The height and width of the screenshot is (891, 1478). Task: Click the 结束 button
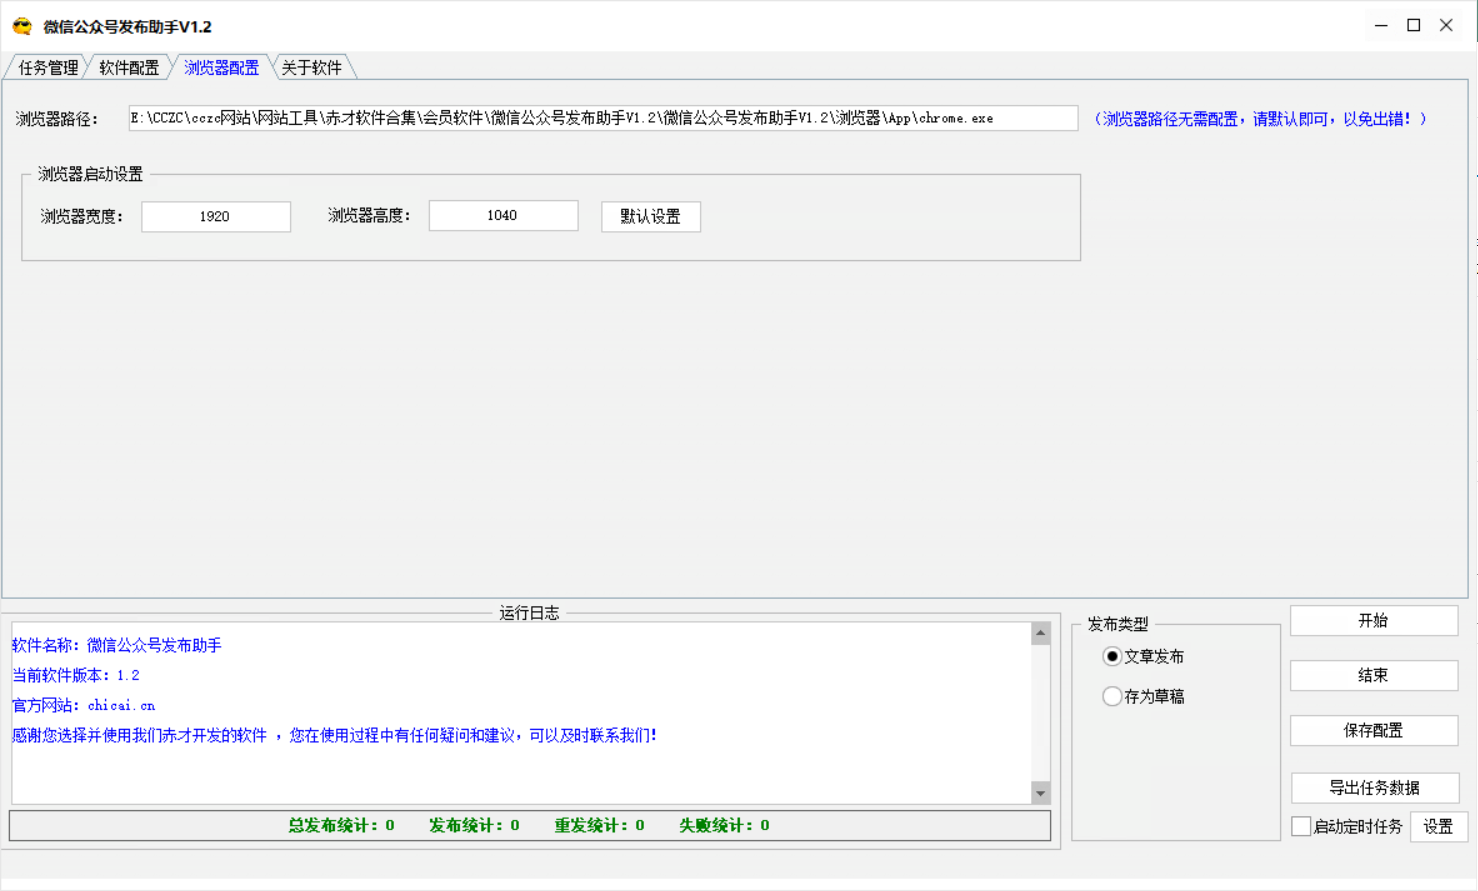[1374, 675]
